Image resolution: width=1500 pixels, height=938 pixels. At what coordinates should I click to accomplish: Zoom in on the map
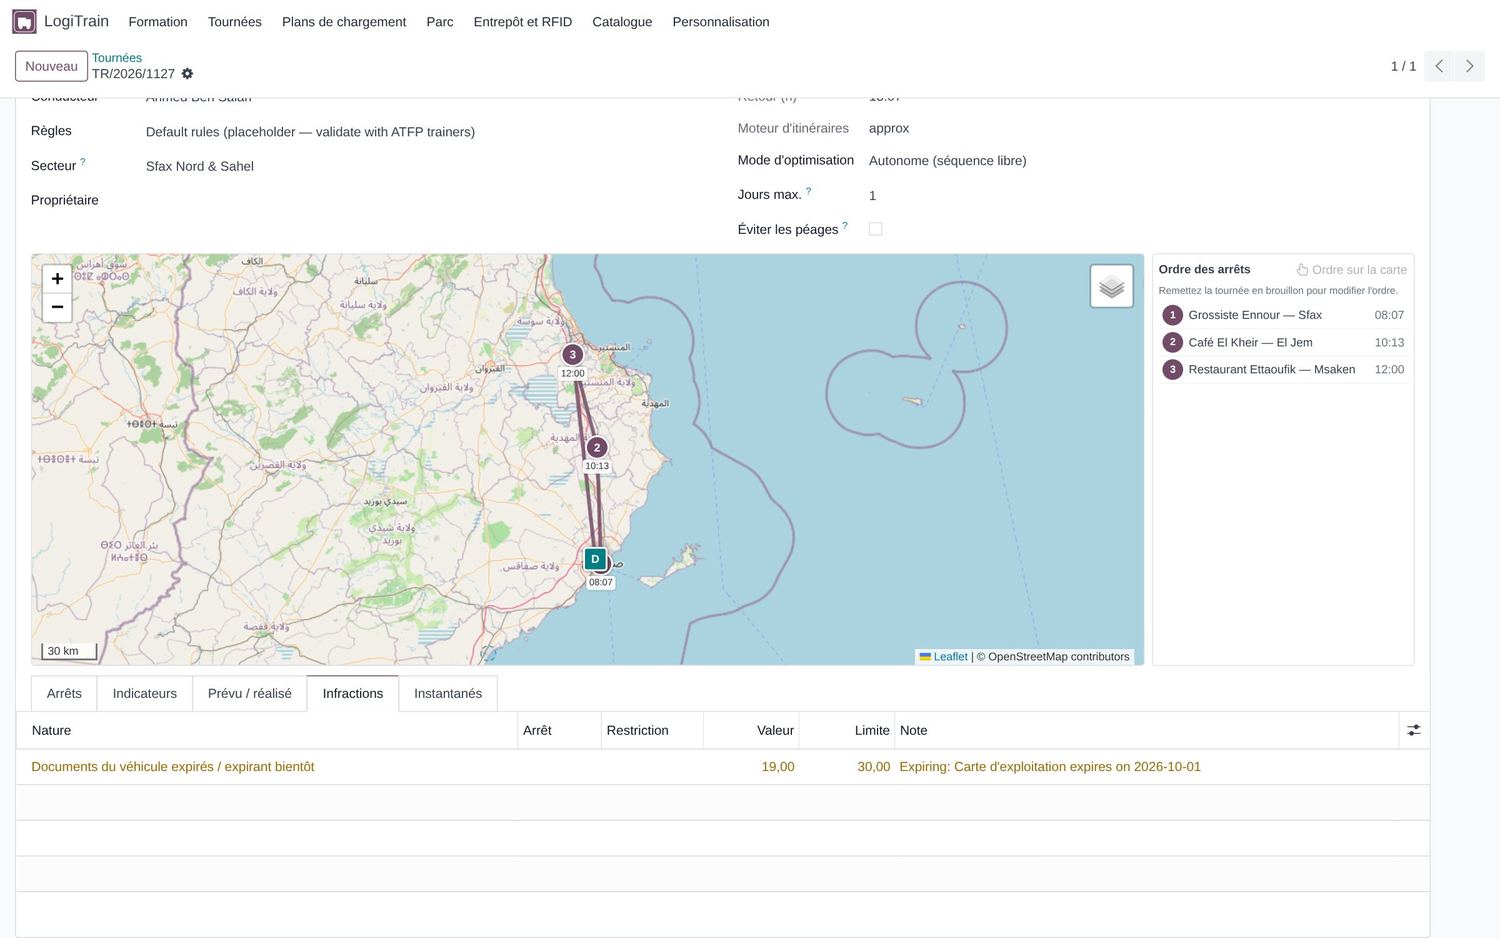[57, 279]
